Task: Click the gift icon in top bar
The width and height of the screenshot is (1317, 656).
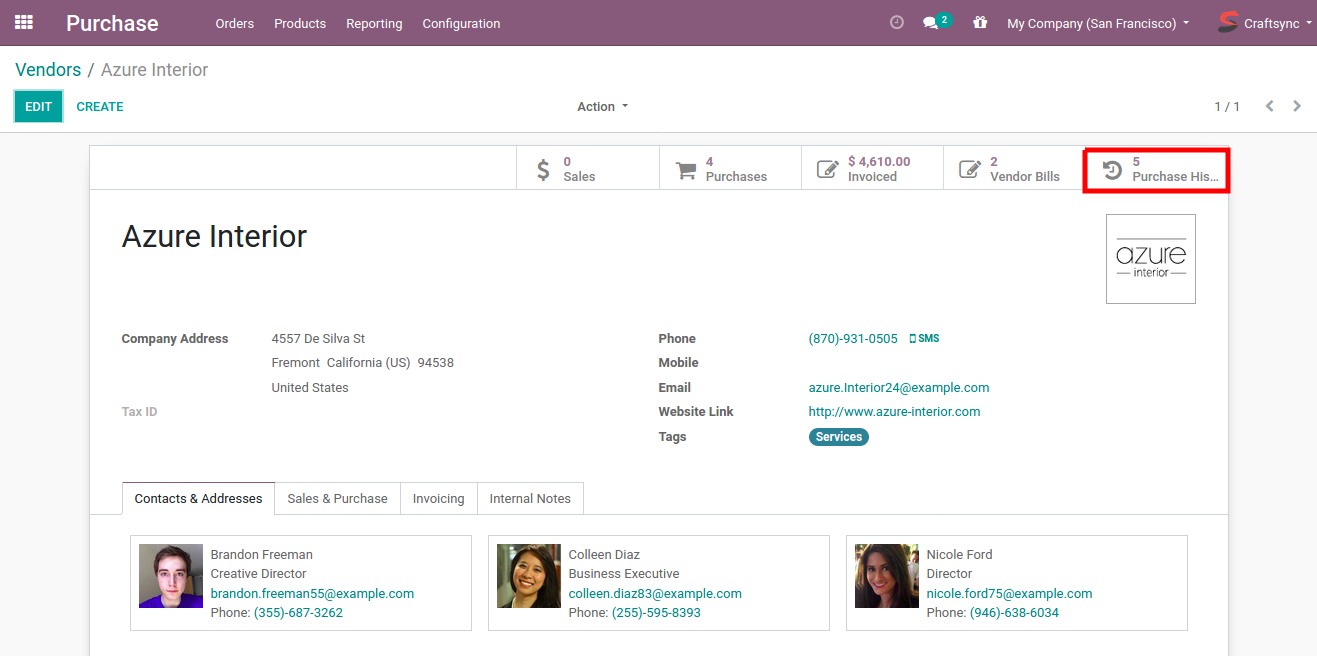Action: [980, 22]
